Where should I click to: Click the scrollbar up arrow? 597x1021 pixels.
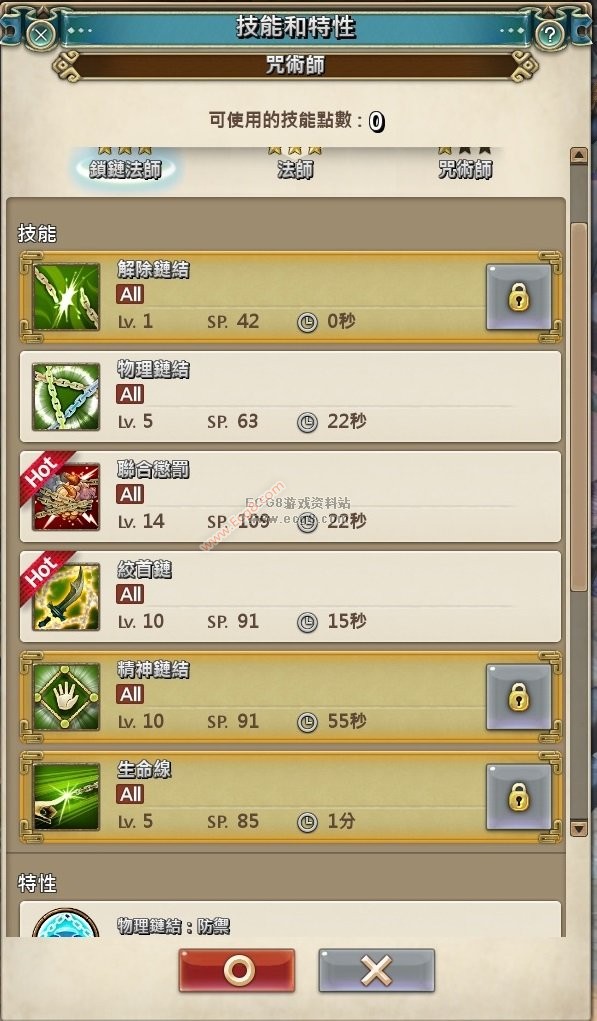pyautogui.click(x=579, y=156)
